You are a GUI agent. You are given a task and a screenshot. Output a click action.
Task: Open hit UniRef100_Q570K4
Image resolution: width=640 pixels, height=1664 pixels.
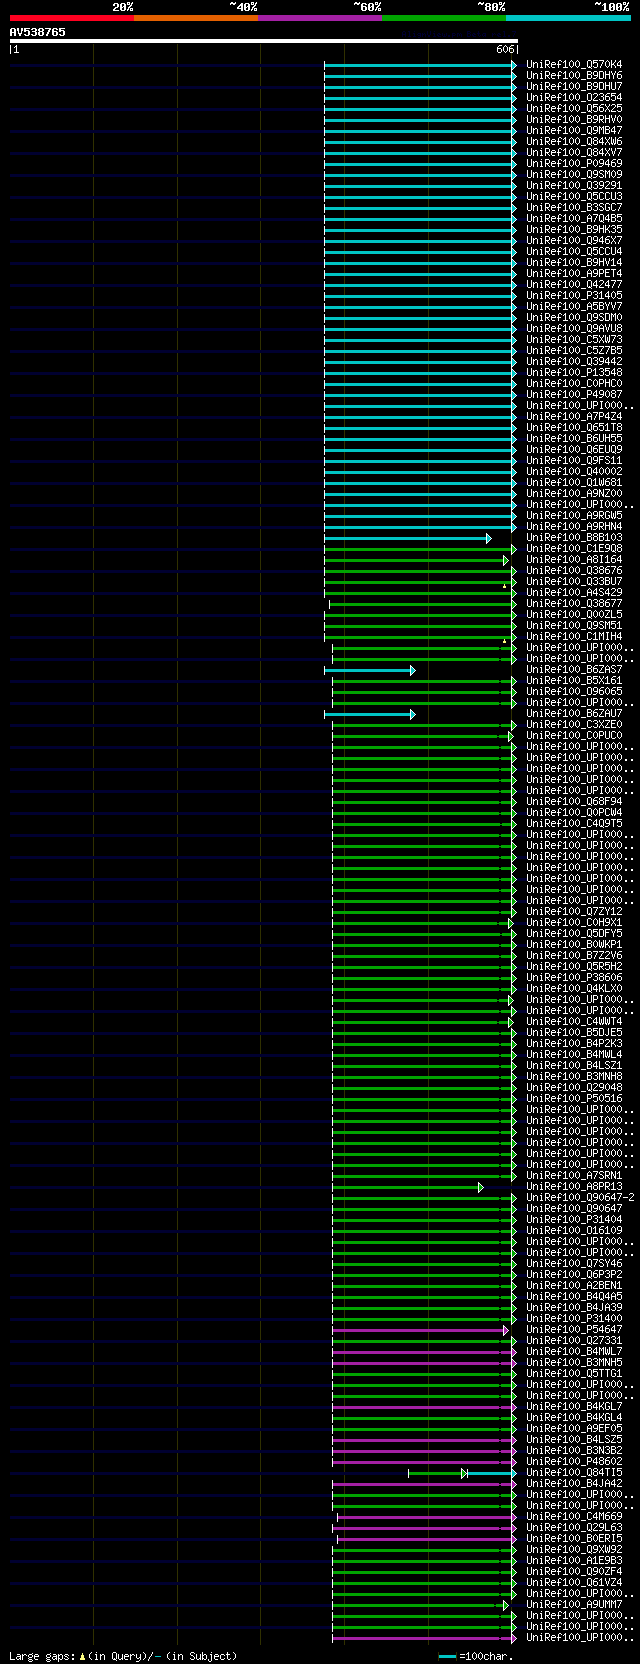tap(574, 65)
